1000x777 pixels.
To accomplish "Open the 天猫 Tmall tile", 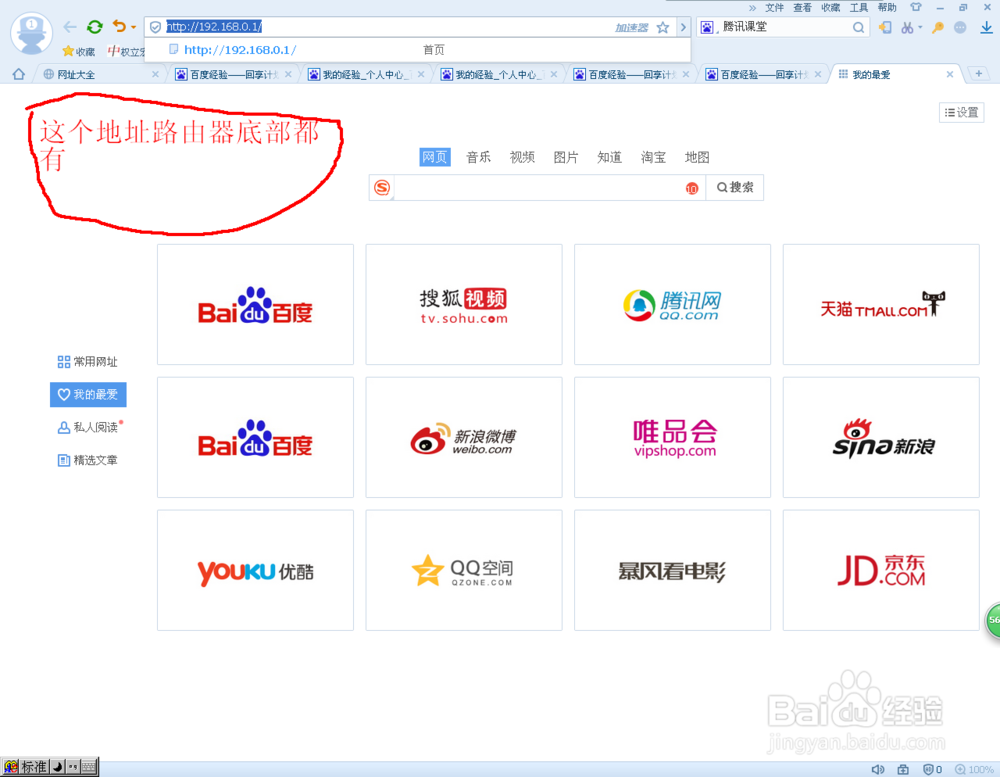I will (881, 304).
